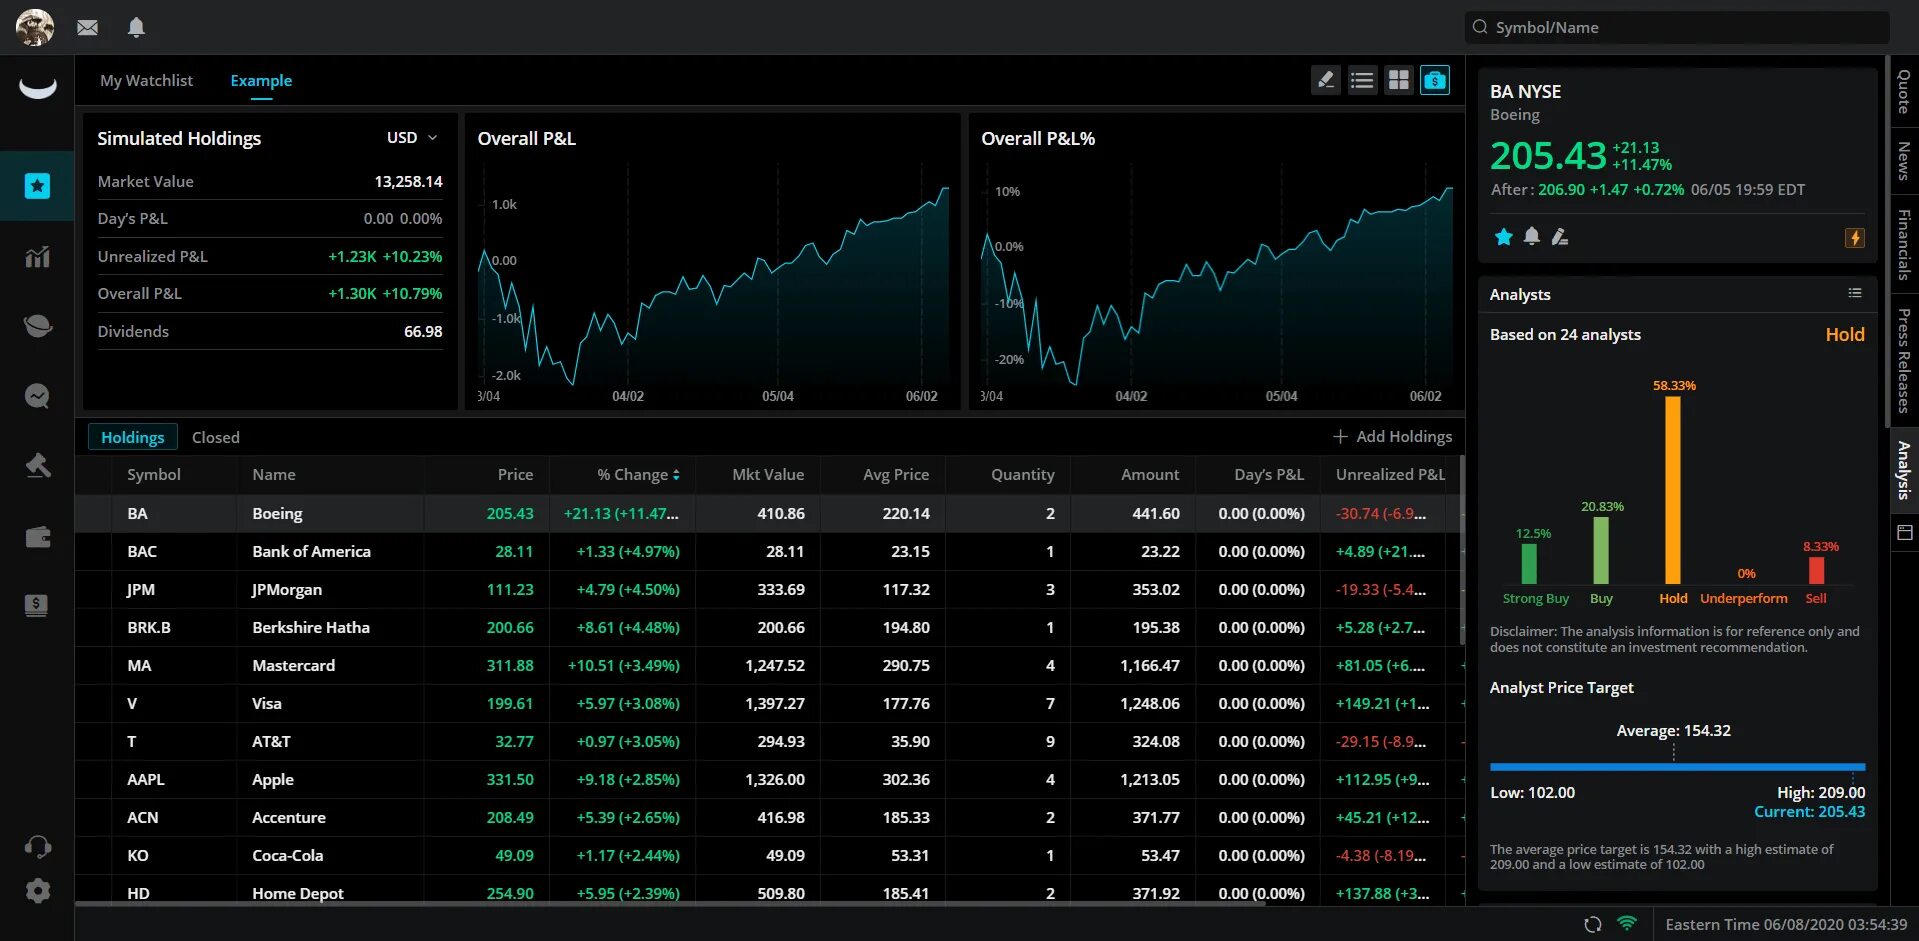The height and width of the screenshot is (941, 1919).
Task: Select the Example watchlist tab
Action: [261, 80]
